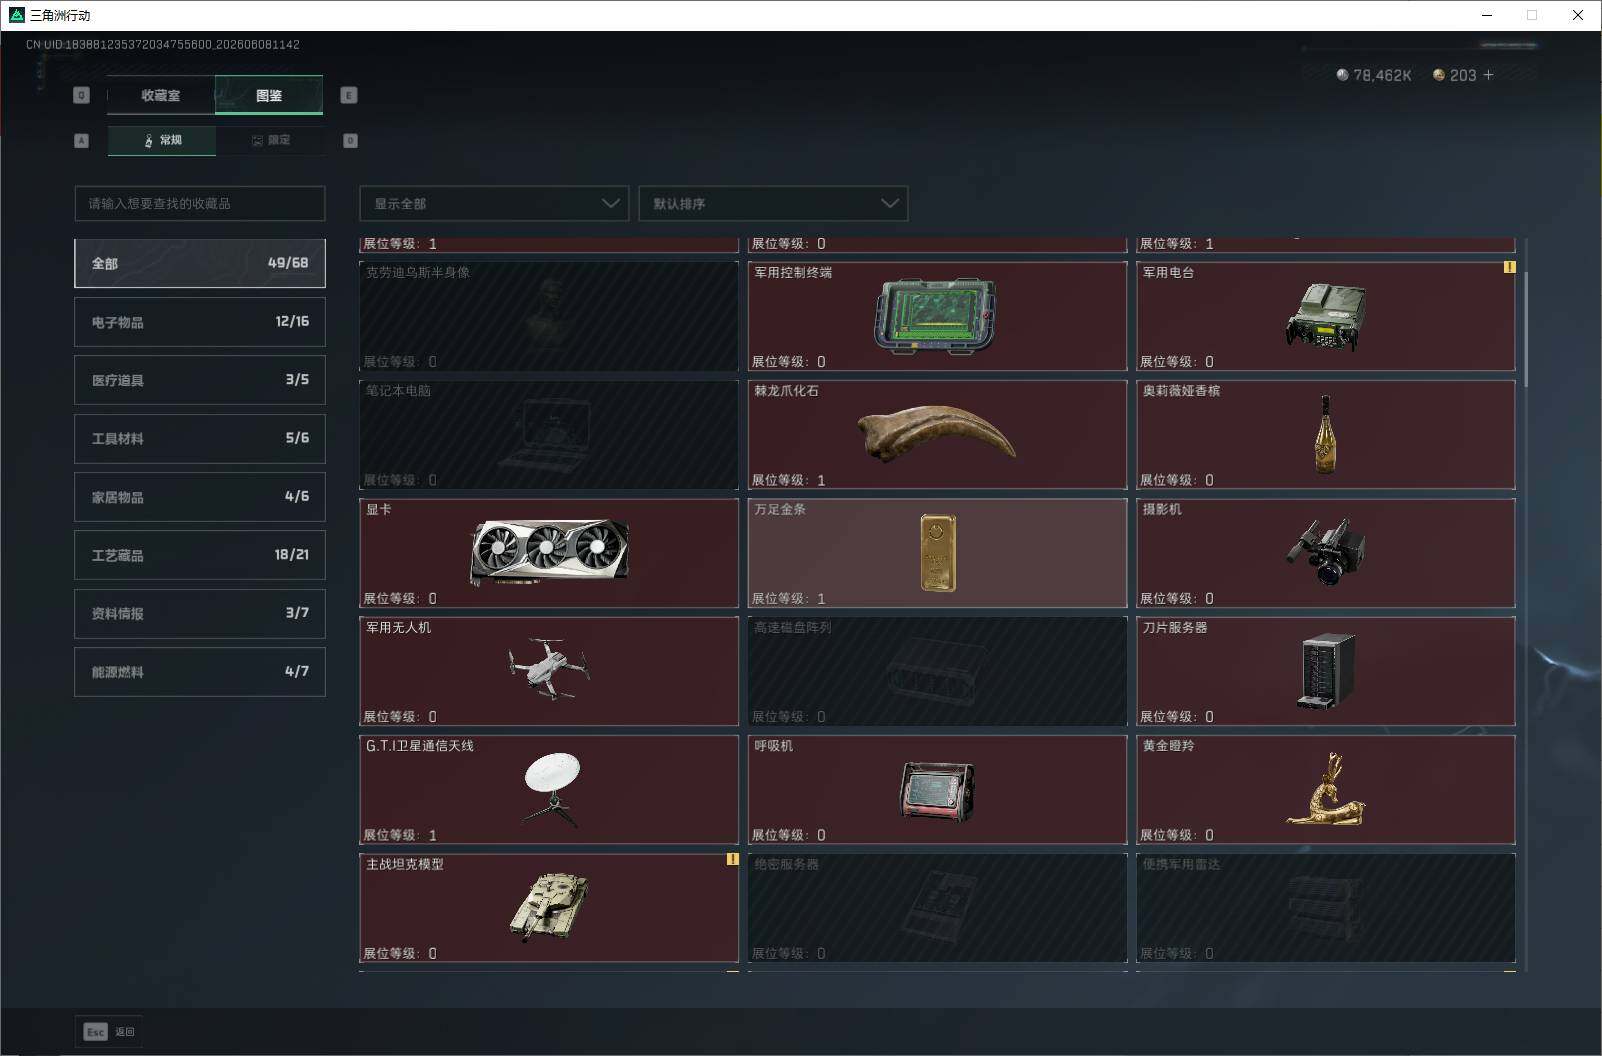
Task: Click the 呼吸机 ventilator image
Action: [x=937, y=790]
